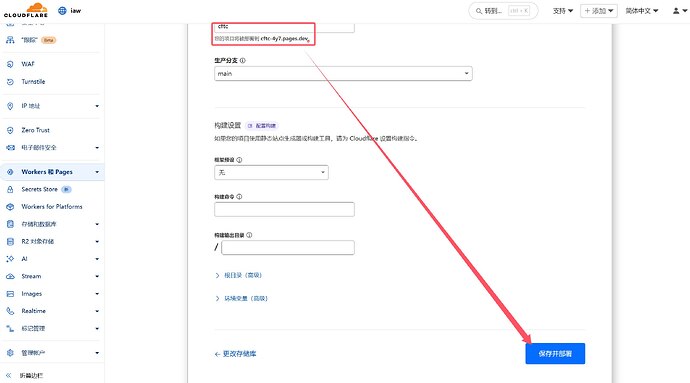Click the Images picture icon
690x383 pixels.
click(10, 294)
